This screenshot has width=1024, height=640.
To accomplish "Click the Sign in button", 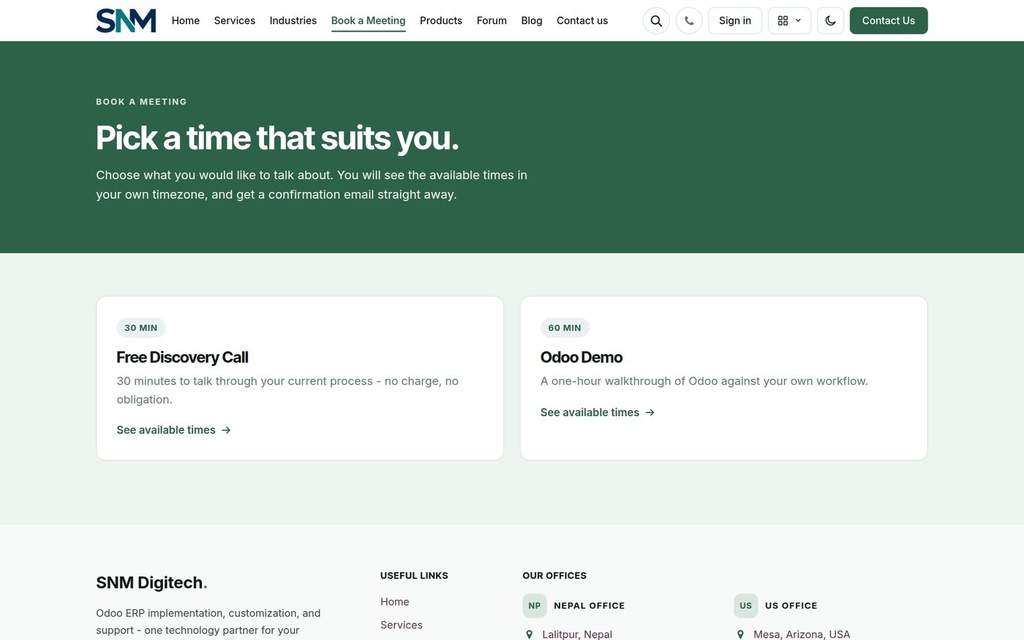I will [735, 21].
